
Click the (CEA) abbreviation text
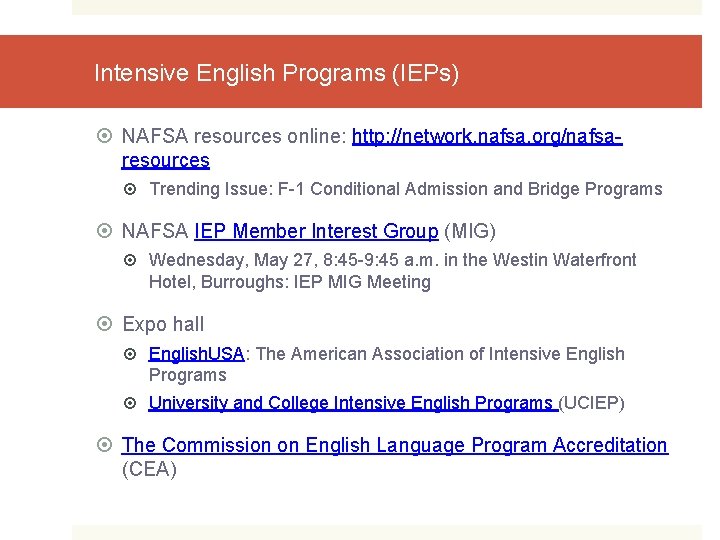pos(149,469)
